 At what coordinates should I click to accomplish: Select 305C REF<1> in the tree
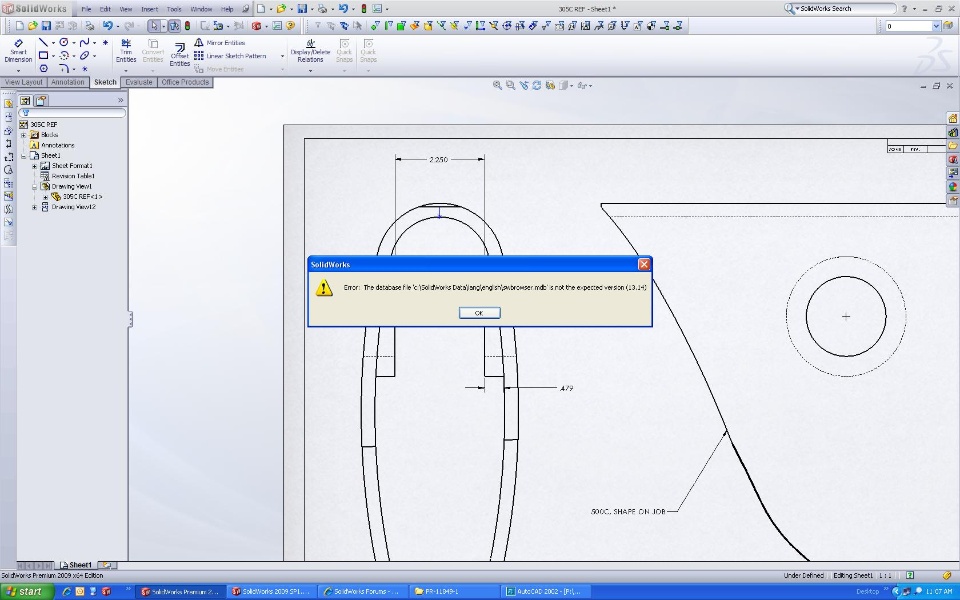pyautogui.click(x=82, y=197)
